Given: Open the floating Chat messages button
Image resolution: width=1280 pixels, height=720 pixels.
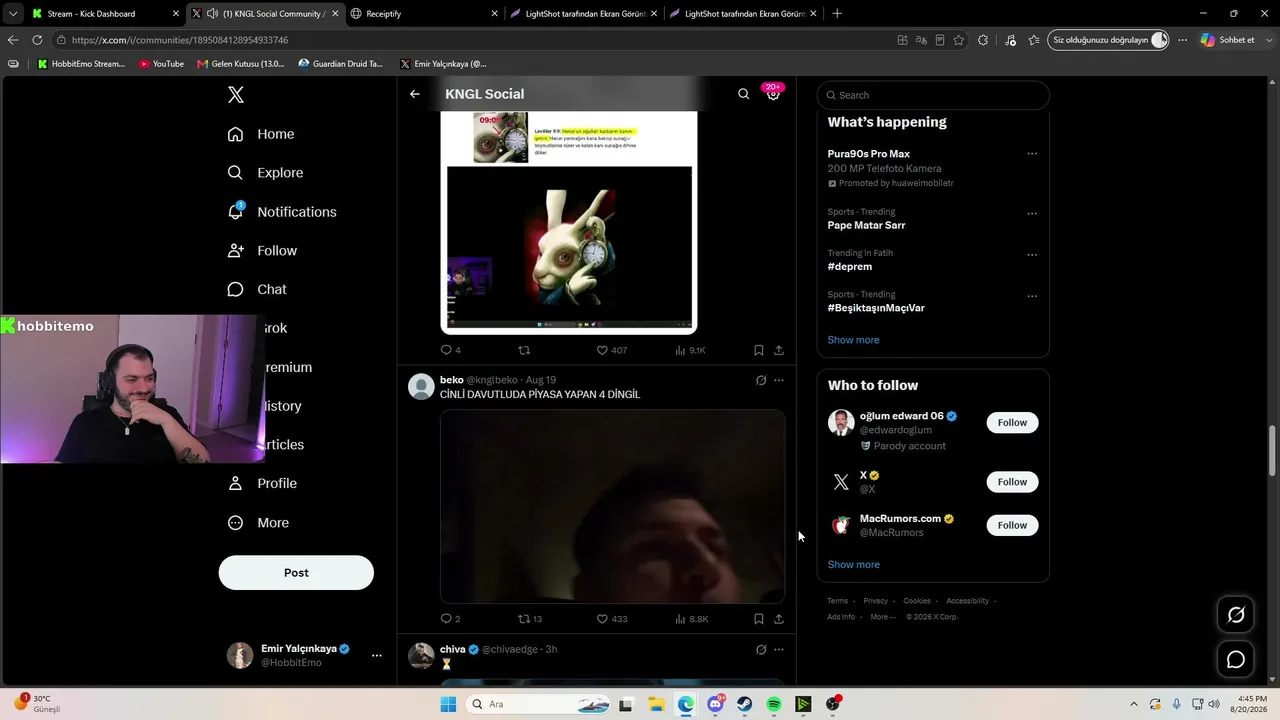Looking at the screenshot, I should pyautogui.click(x=1236, y=660).
